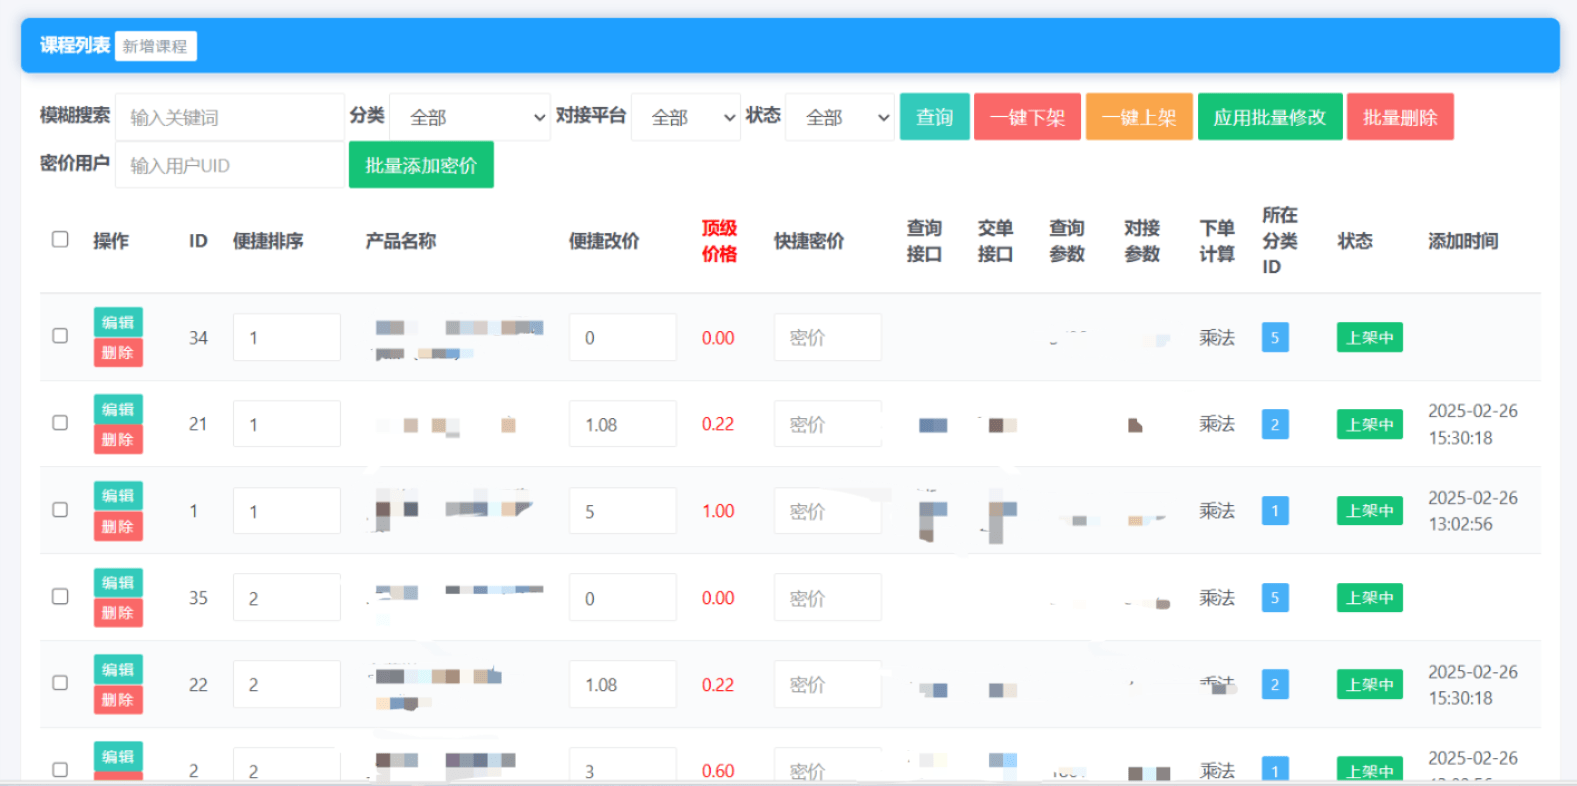Tick the checkbox for row ID 35
This screenshot has height=786, width=1577.
60,597
